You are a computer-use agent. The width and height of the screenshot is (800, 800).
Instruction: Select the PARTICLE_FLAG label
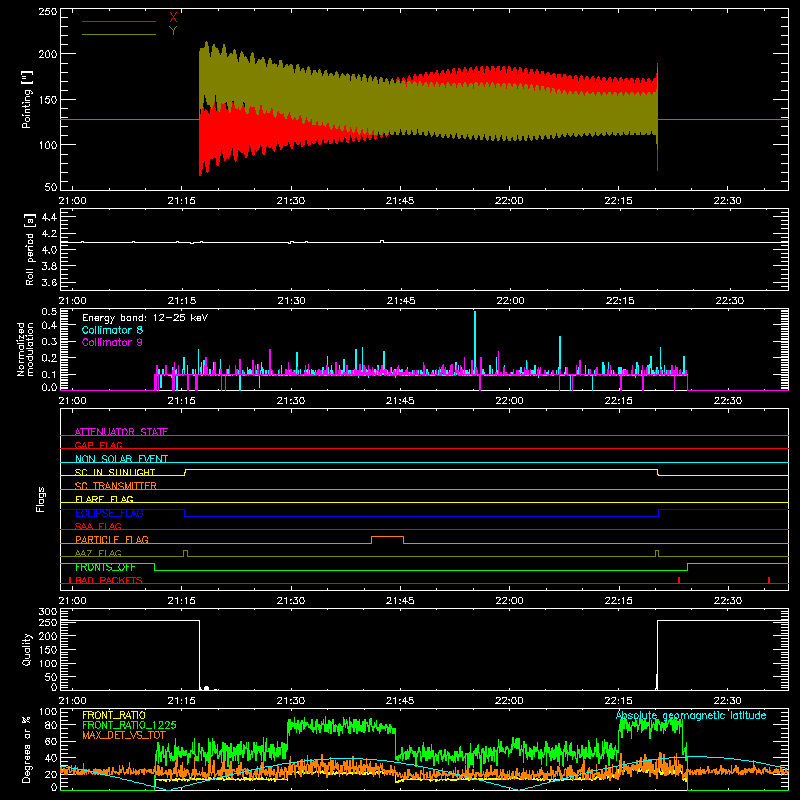click(x=112, y=539)
